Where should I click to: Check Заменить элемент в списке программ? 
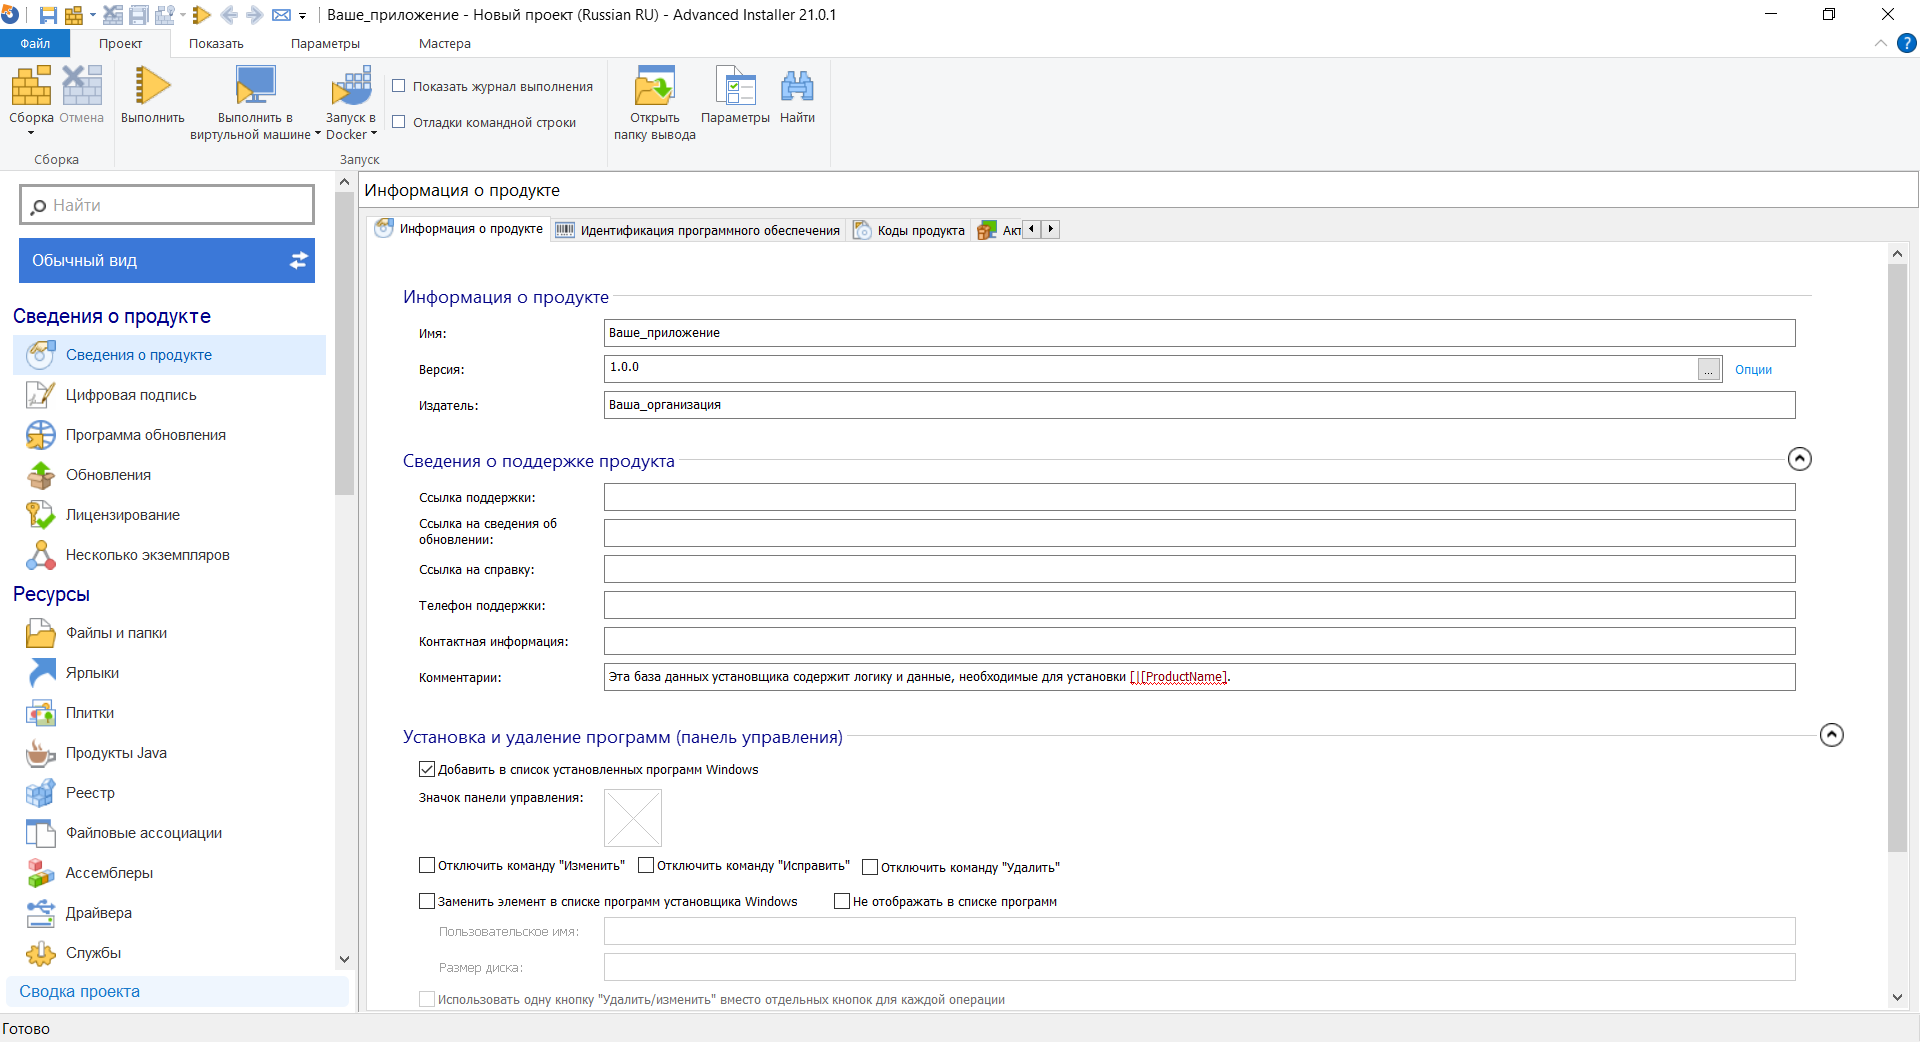click(x=427, y=901)
